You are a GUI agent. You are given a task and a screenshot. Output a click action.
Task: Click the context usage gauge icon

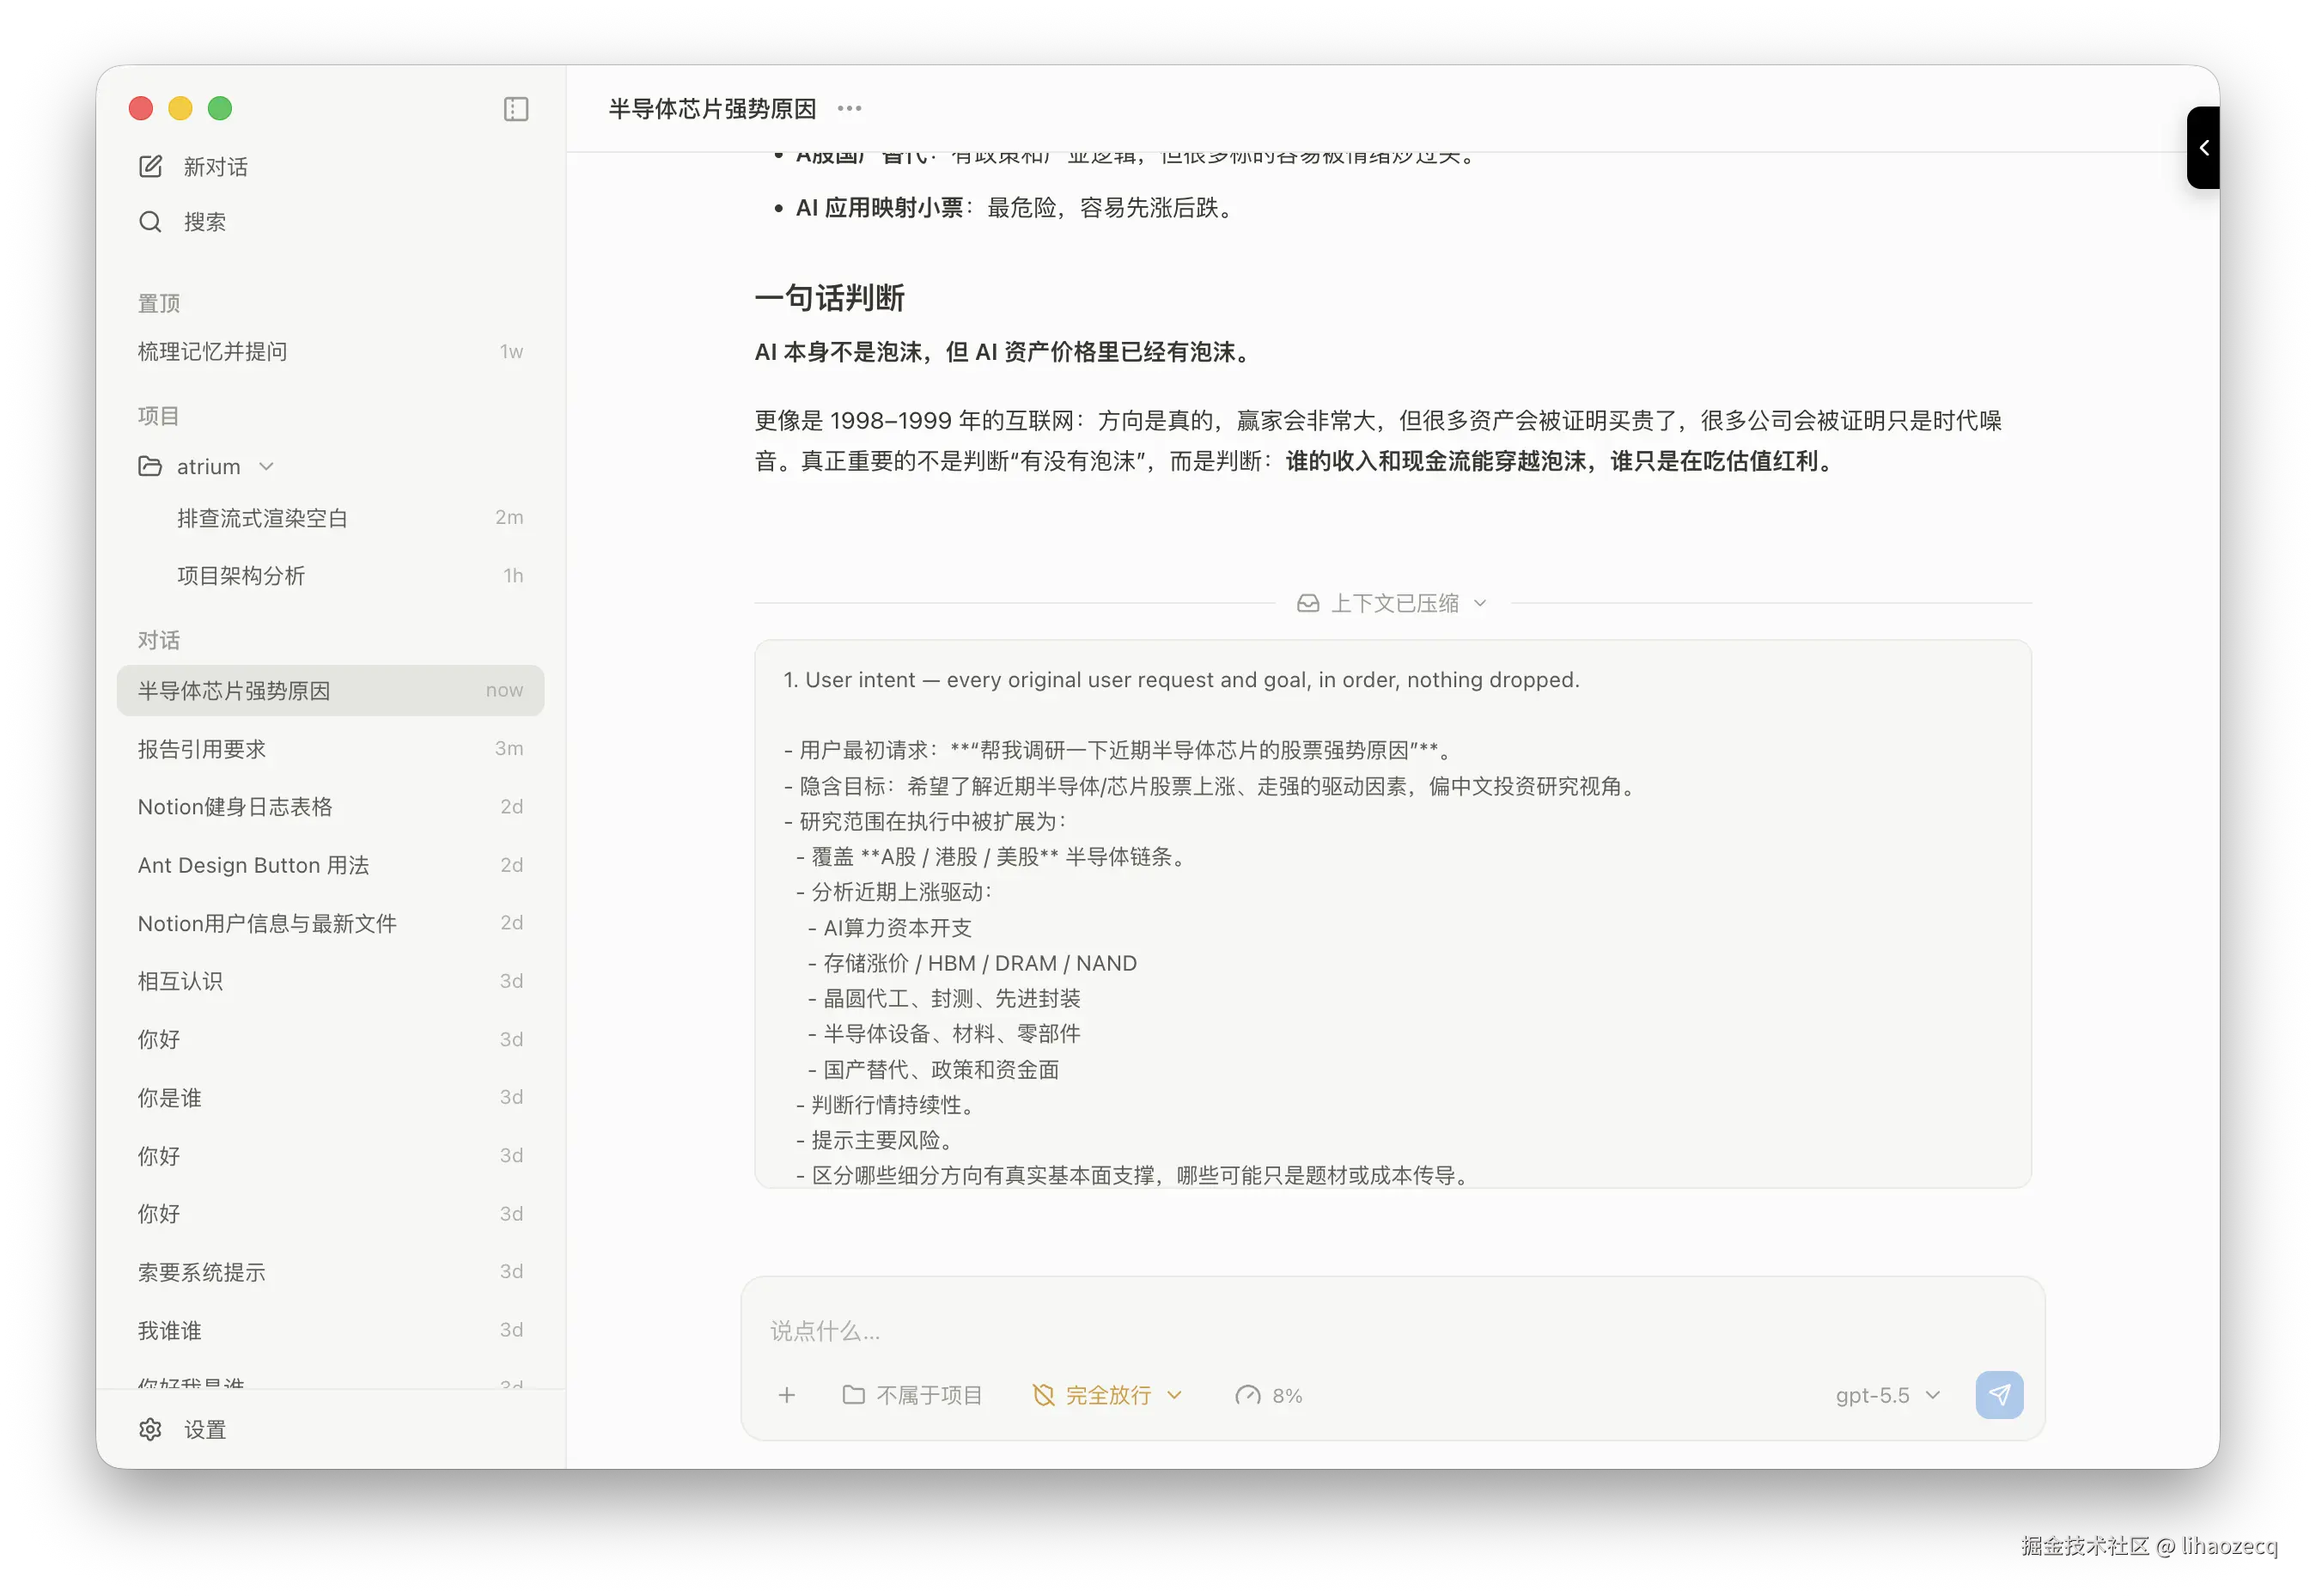pos(1247,1395)
